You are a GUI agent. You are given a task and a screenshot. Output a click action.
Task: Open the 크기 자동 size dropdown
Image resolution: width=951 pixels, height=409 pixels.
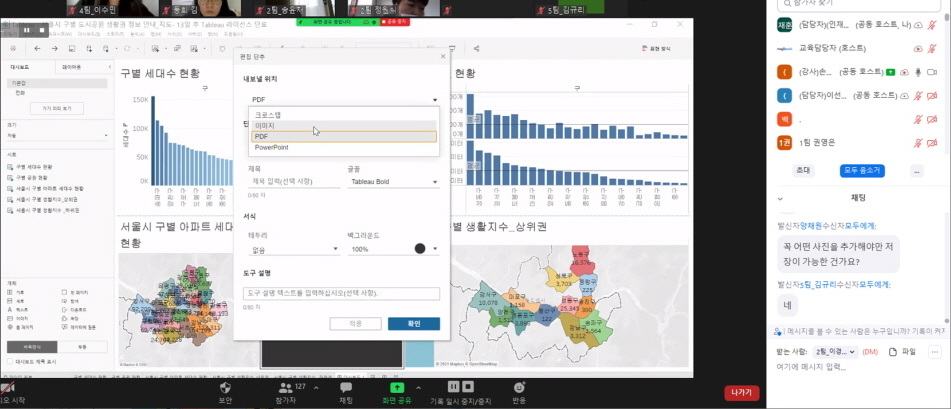[x=57, y=136]
